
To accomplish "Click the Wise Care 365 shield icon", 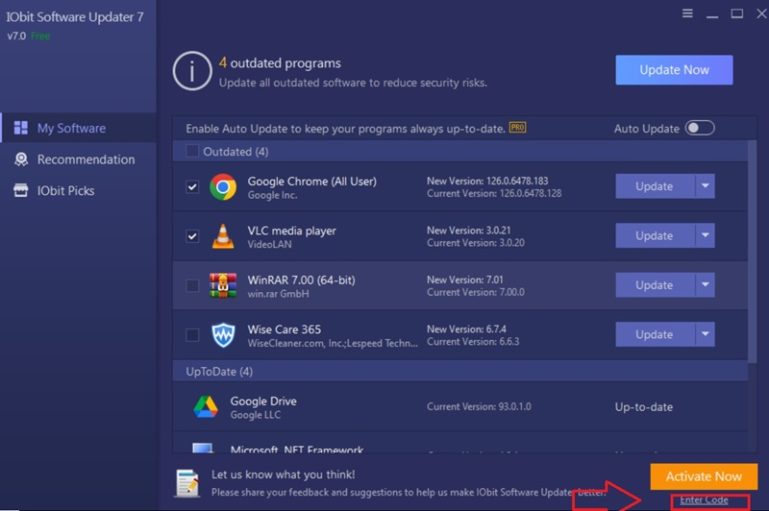I will 222,335.
